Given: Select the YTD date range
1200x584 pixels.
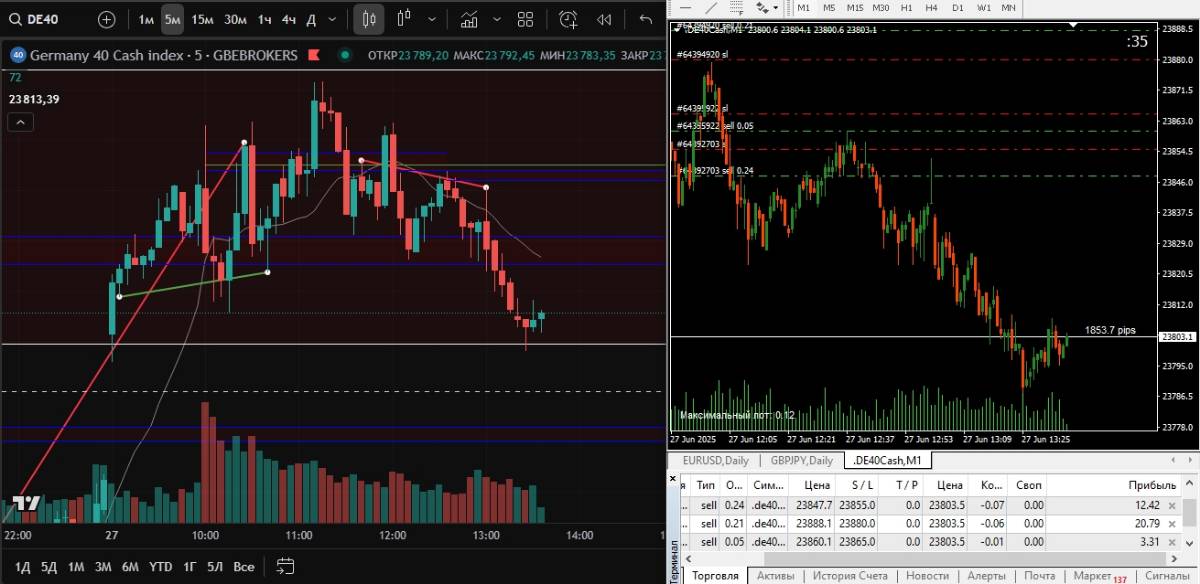Looking at the screenshot, I should pos(160,567).
